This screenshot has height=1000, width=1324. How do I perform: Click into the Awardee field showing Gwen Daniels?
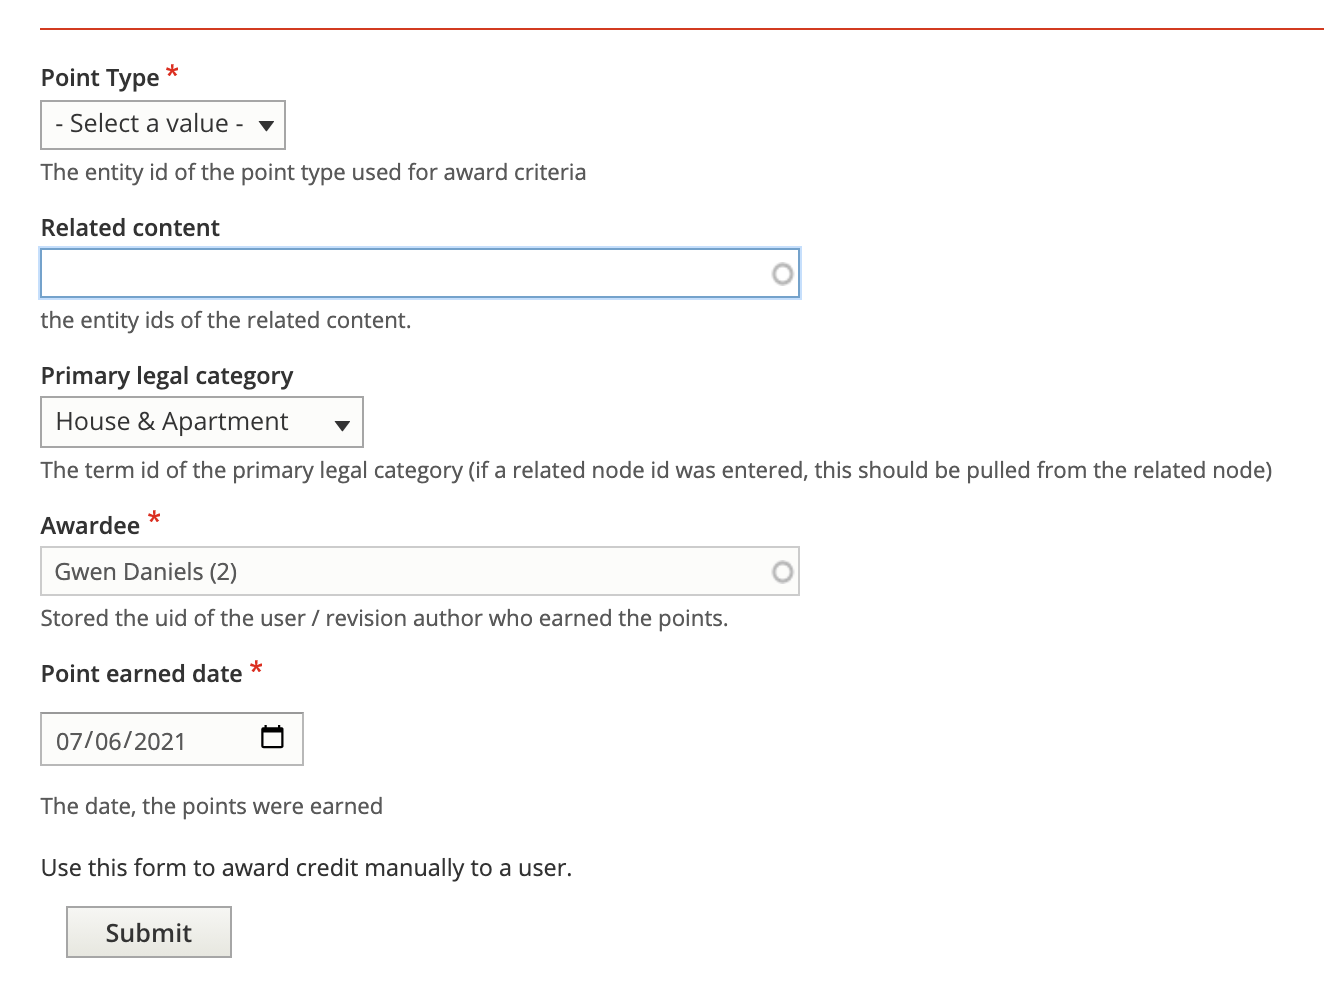(x=420, y=571)
